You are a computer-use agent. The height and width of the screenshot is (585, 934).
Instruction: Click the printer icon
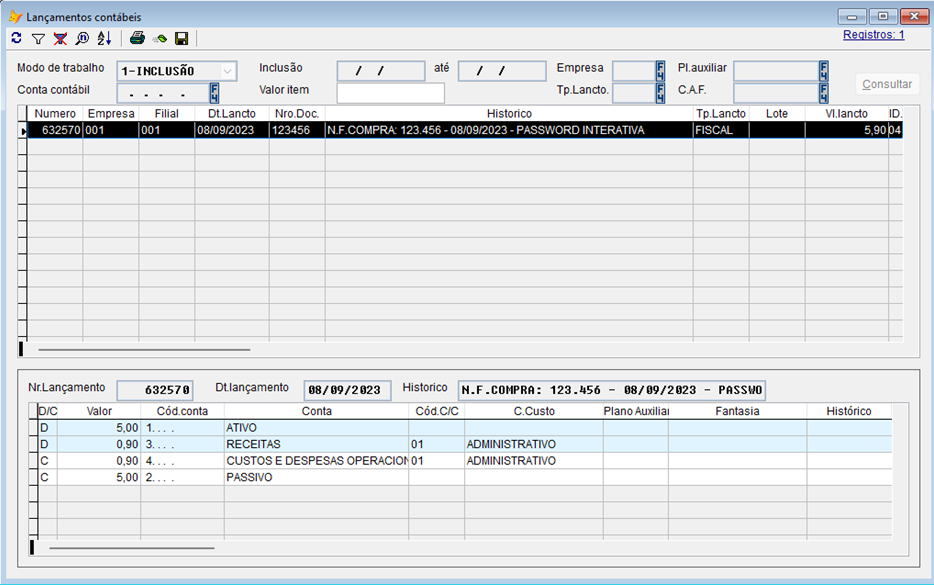pyautogui.click(x=138, y=38)
